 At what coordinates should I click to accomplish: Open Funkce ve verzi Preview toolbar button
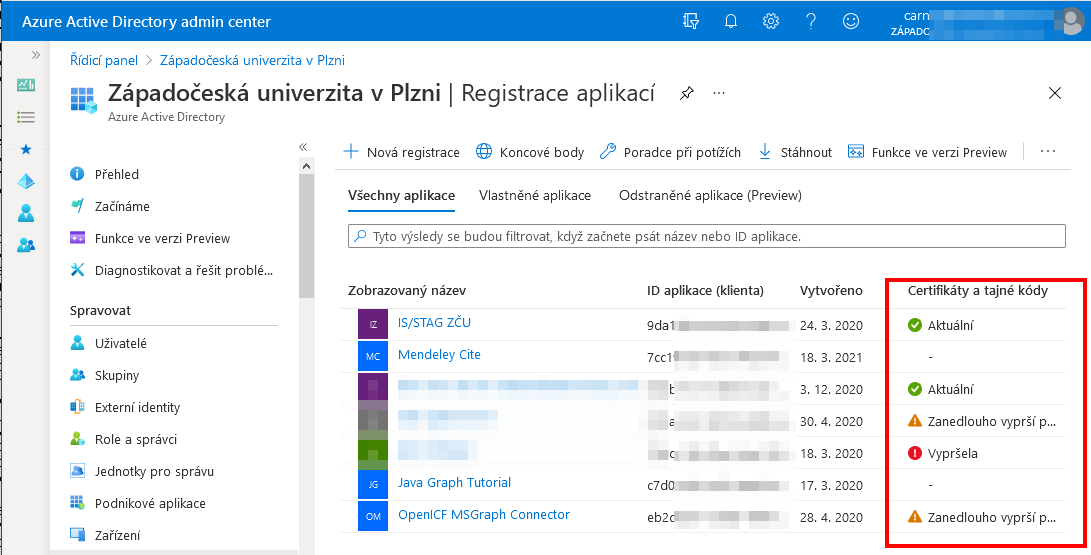(927, 152)
